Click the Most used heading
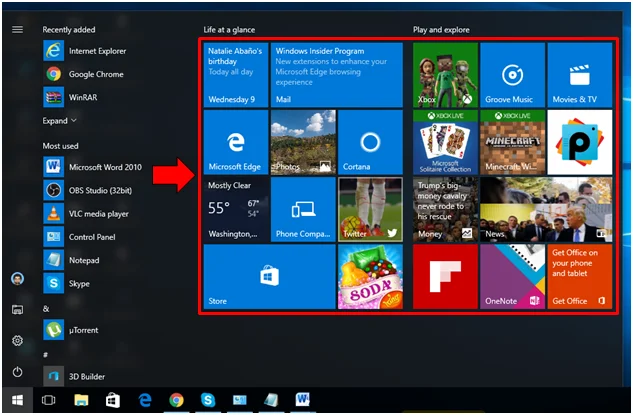 click(x=60, y=146)
